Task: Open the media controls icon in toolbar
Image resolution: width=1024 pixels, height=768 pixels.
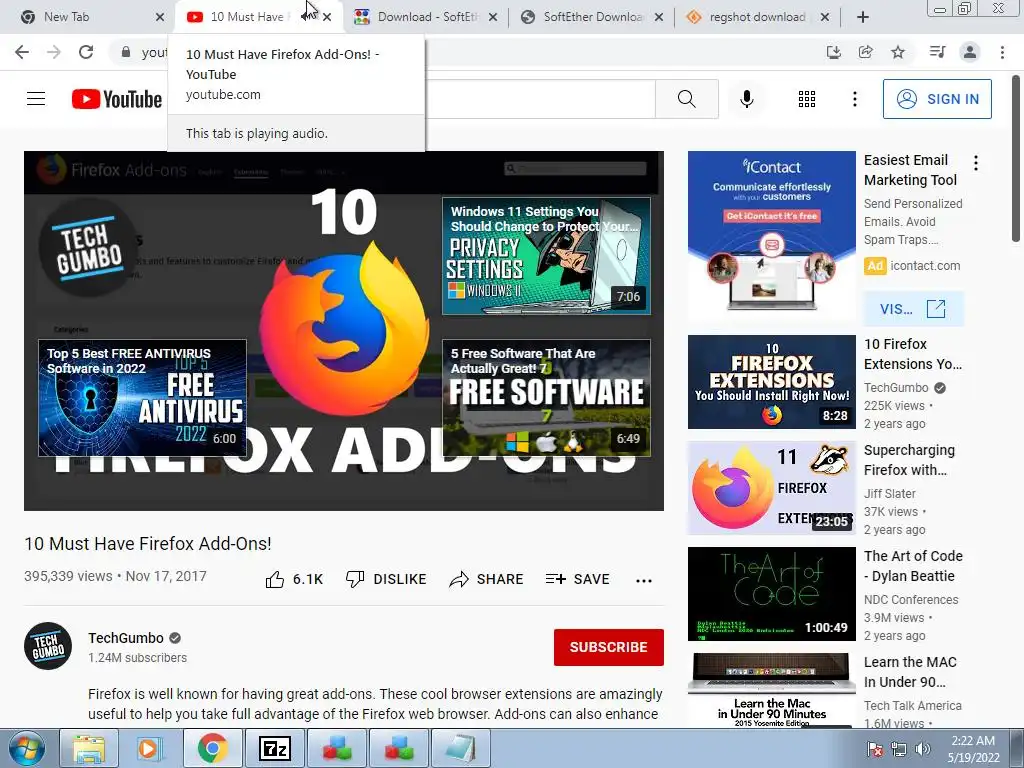Action: pyautogui.click(x=937, y=52)
